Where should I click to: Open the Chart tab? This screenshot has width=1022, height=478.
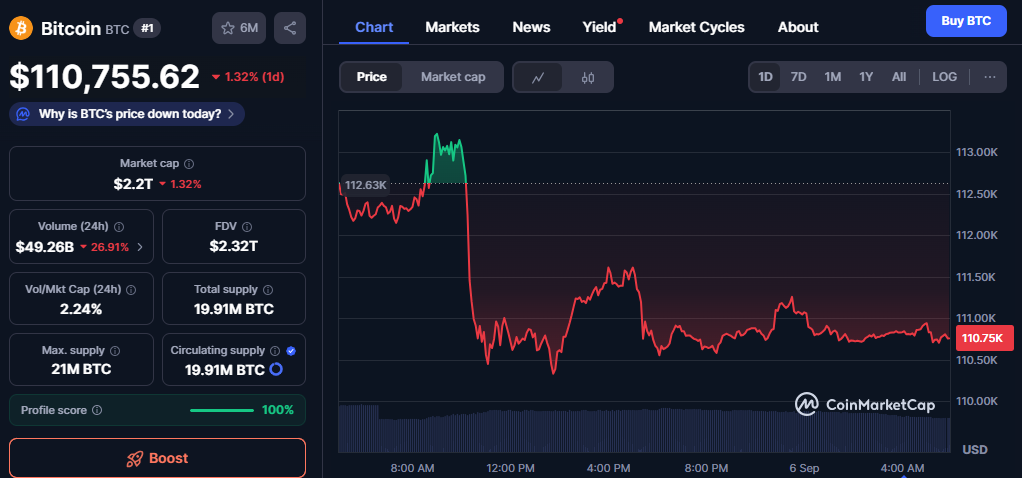(374, 27)
